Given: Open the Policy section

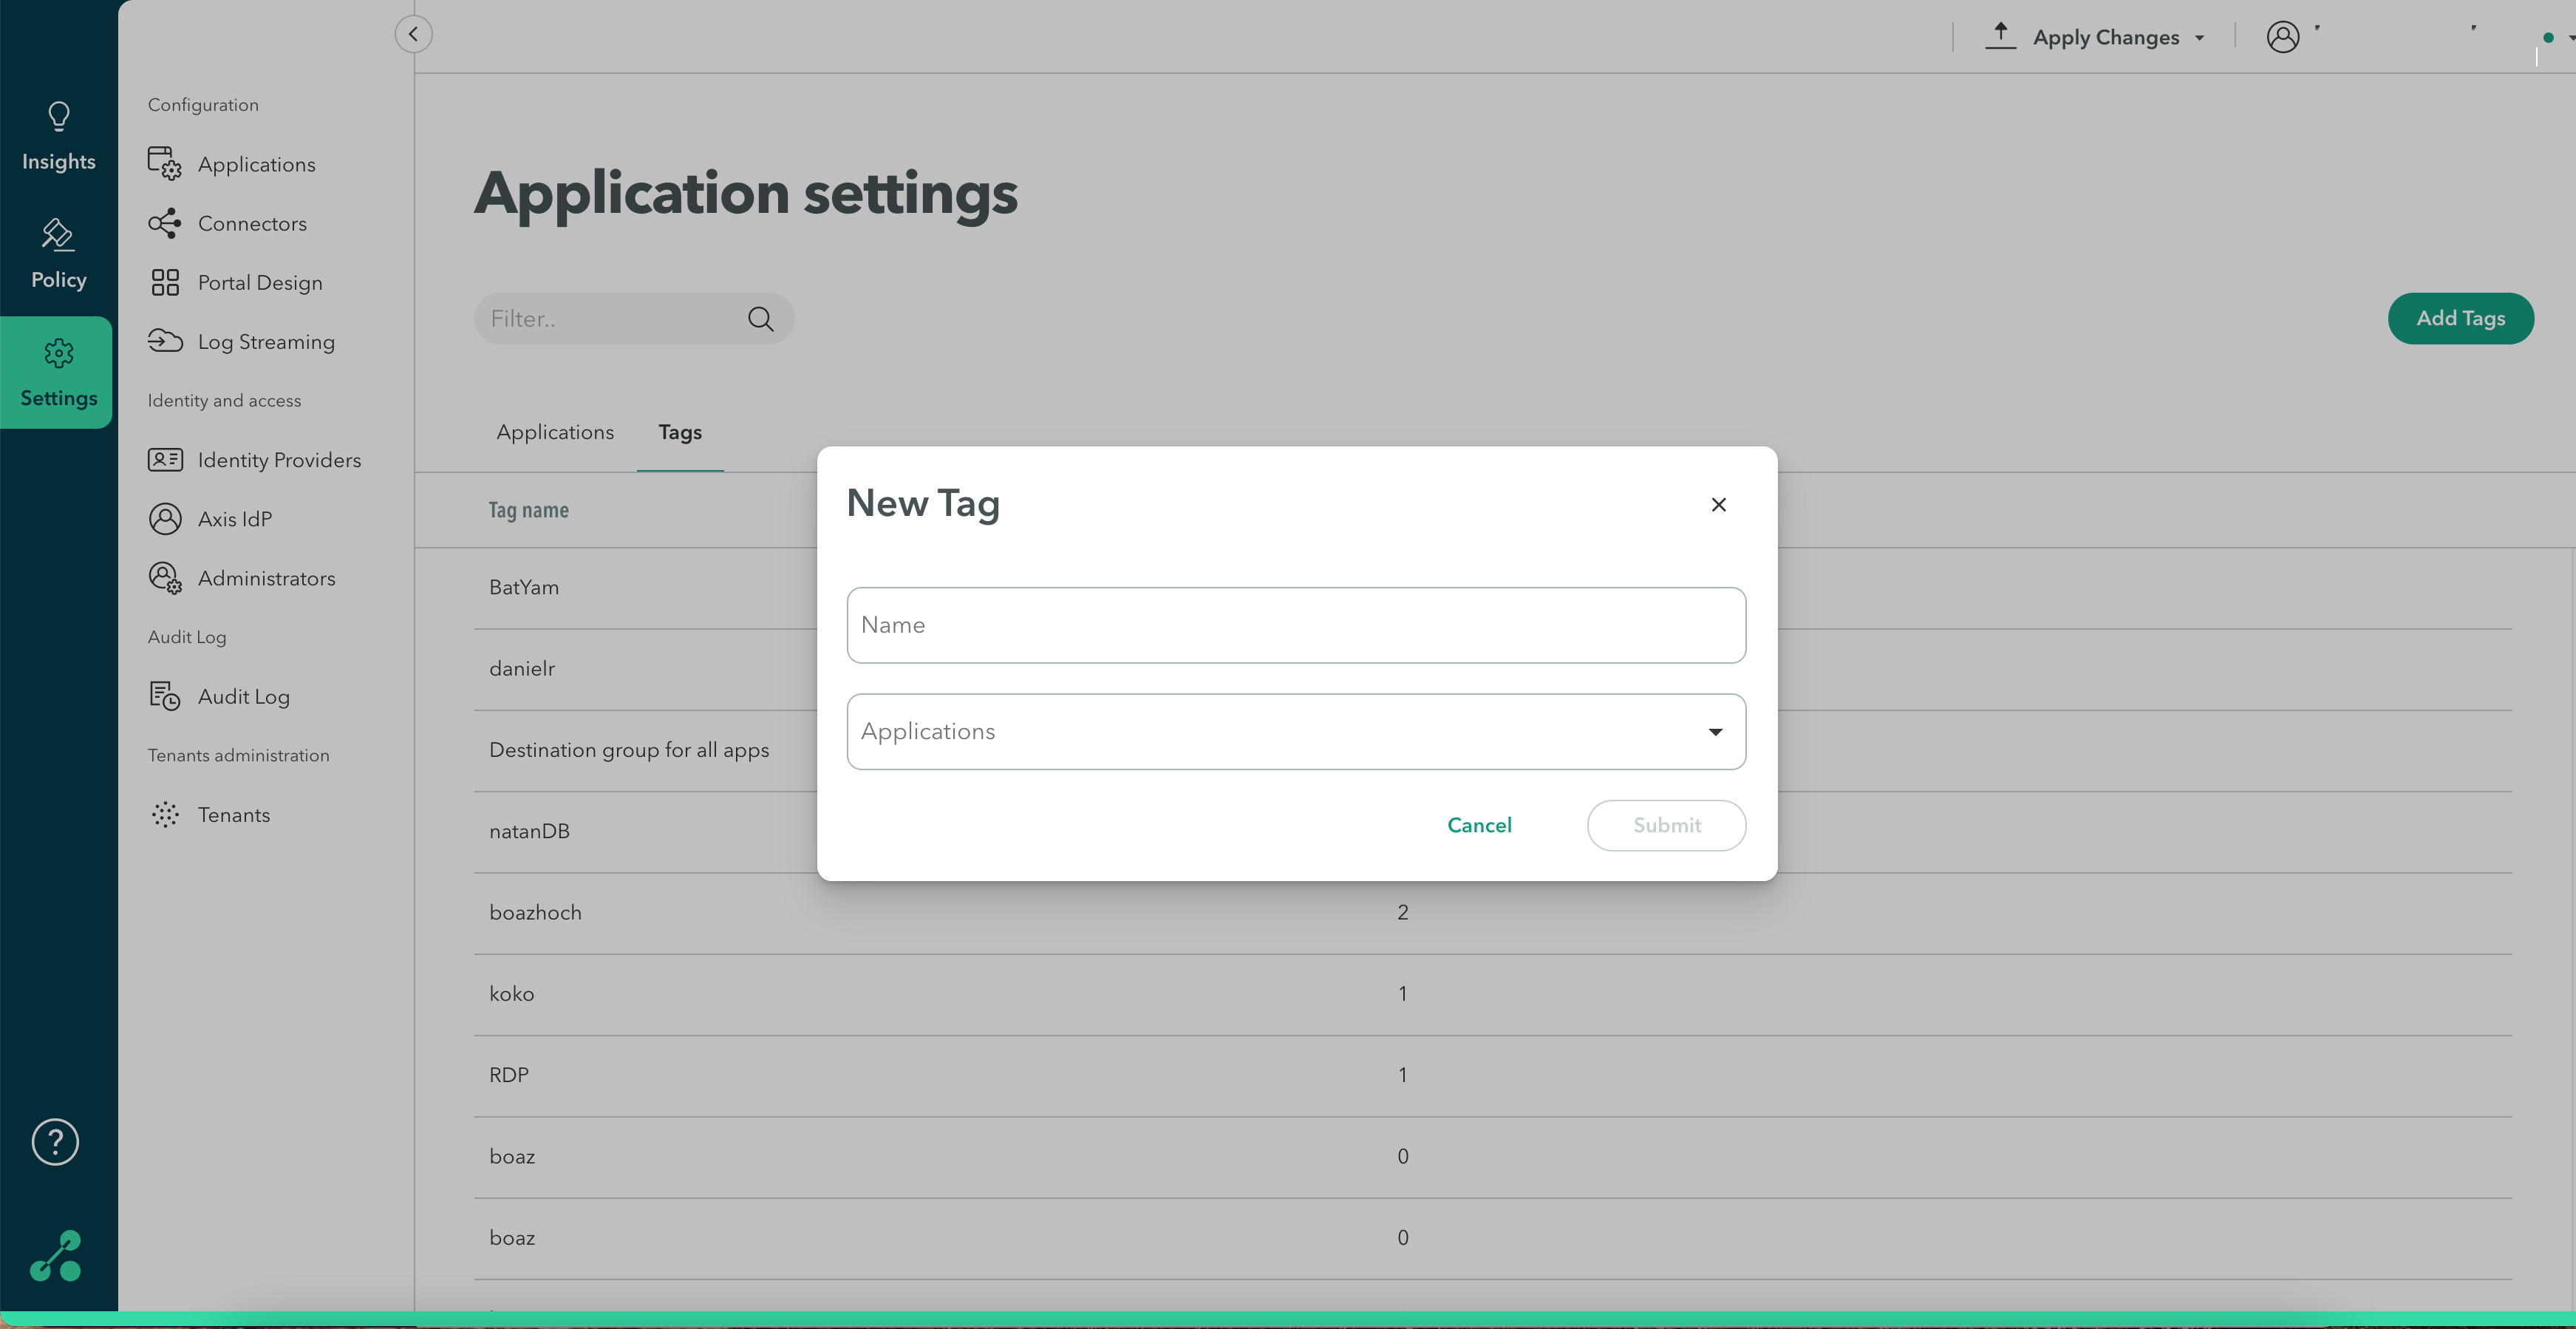Looking at the screenshot, I should click(x=58, y=254).
